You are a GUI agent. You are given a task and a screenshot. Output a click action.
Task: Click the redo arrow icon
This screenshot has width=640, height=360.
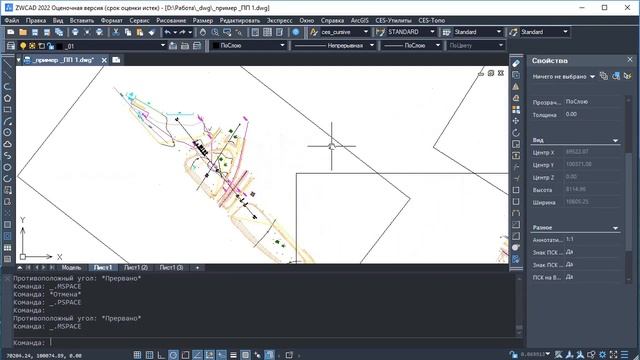click(x=182, y=32)
